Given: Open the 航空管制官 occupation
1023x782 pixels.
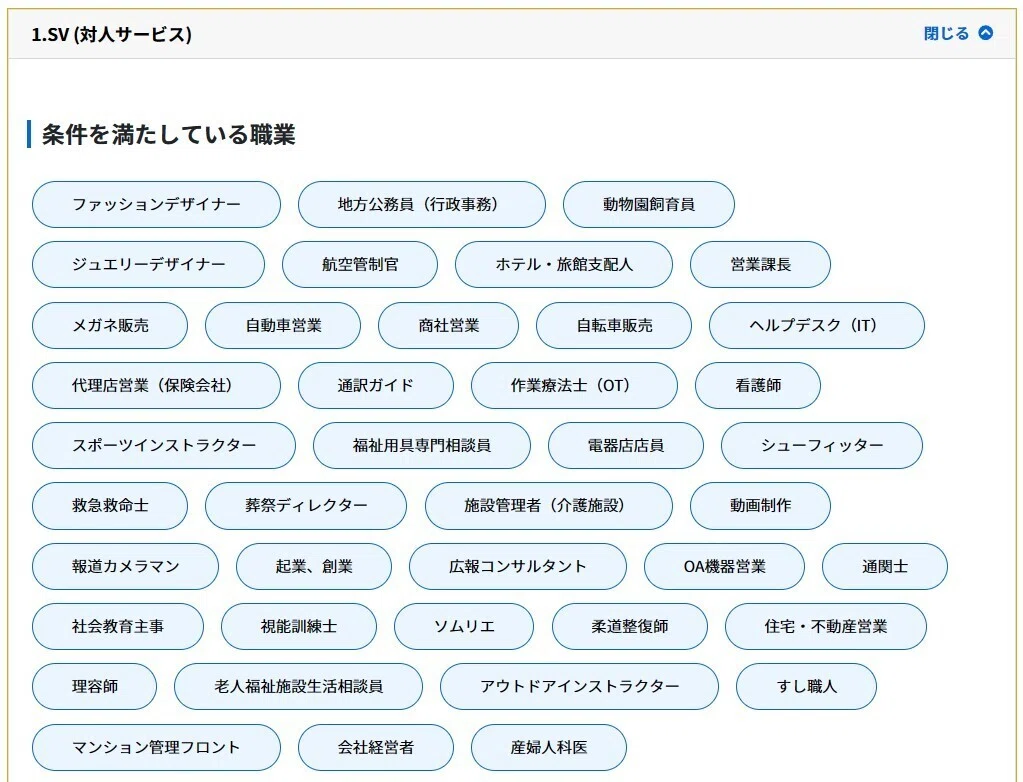Looking at the screenshot, I should (x=360, y=265).
